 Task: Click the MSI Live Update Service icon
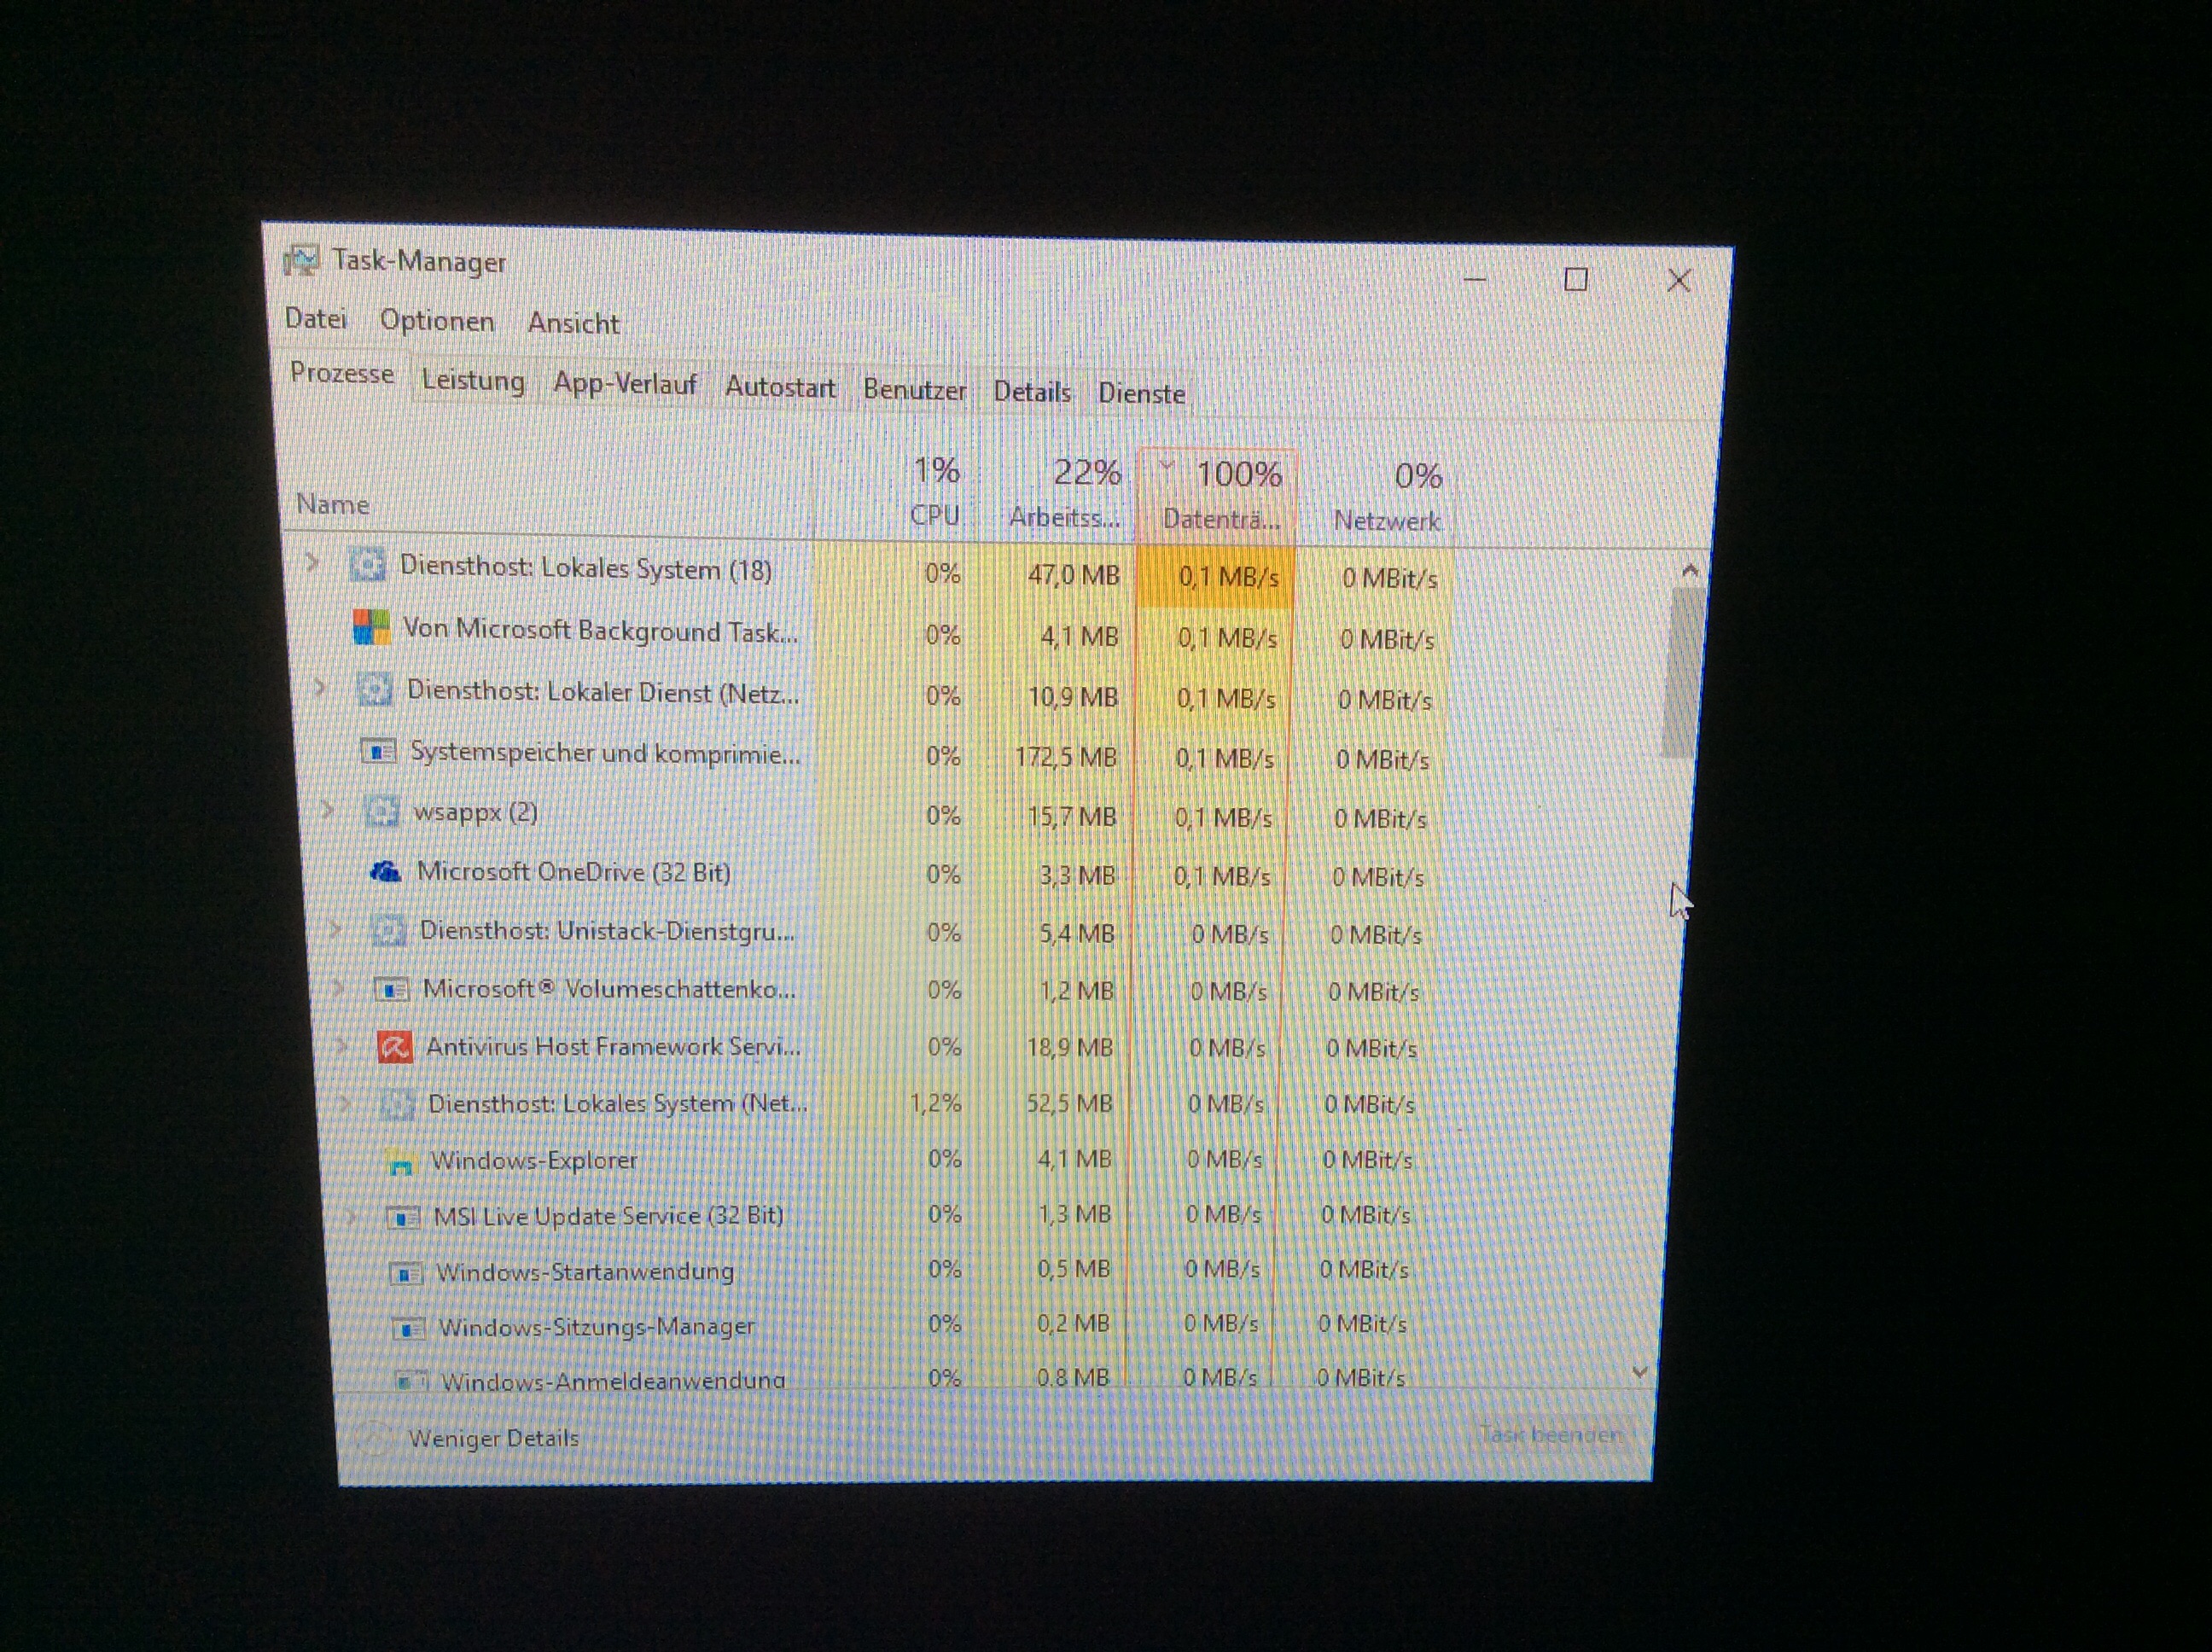[x=404, y=1217]
